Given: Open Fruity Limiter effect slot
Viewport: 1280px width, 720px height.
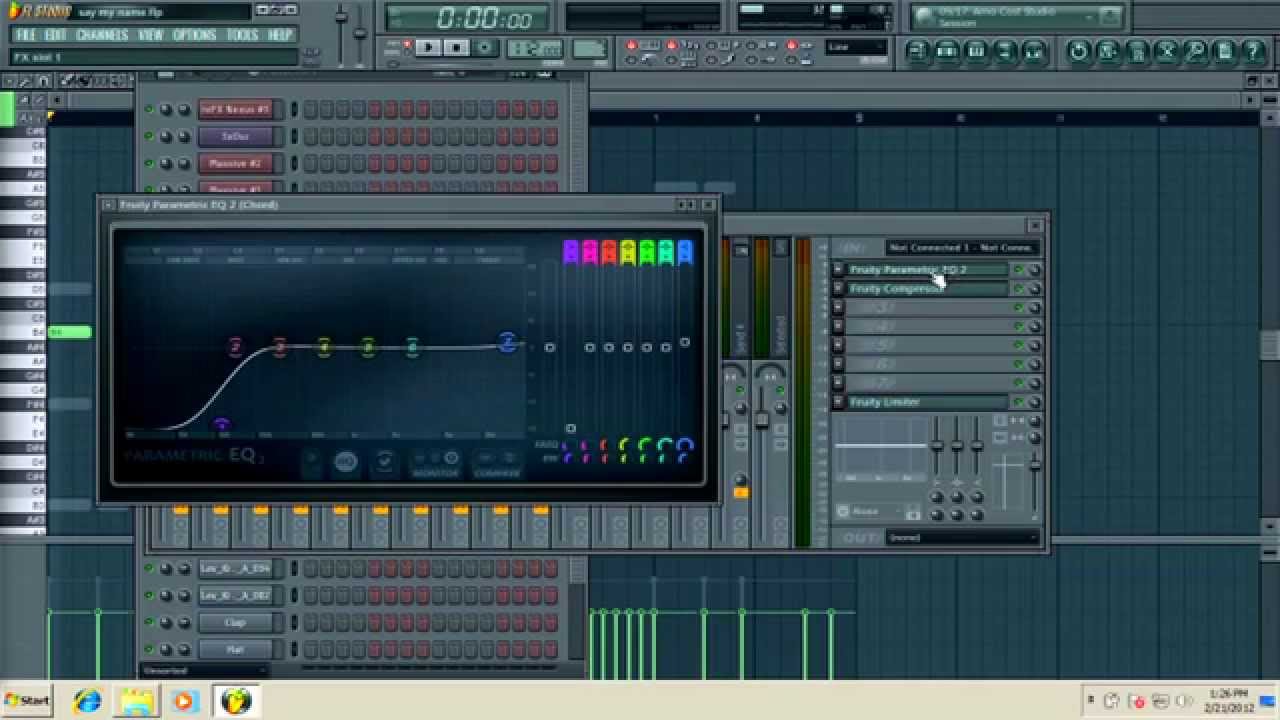Looking at the screenshot, I should (x=927, y=402).
